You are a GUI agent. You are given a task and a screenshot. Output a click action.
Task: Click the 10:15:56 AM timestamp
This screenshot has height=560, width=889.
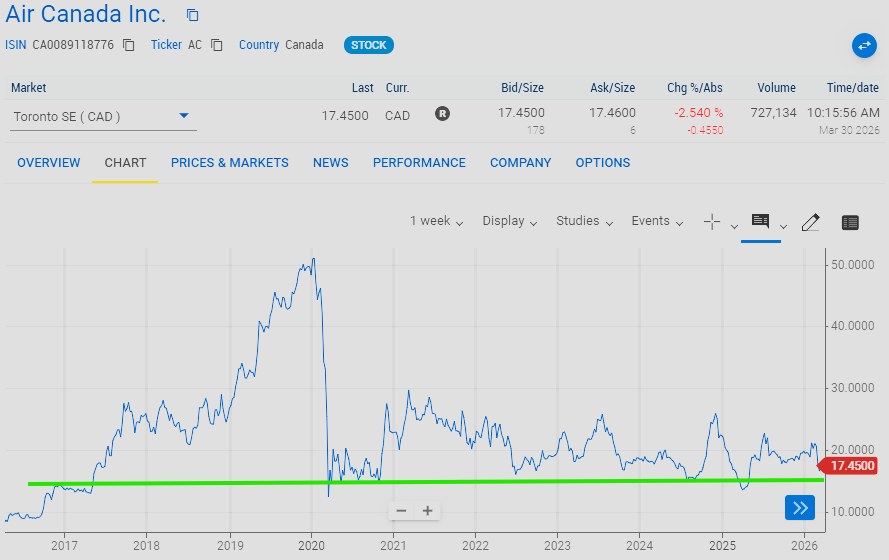point(843,113)
